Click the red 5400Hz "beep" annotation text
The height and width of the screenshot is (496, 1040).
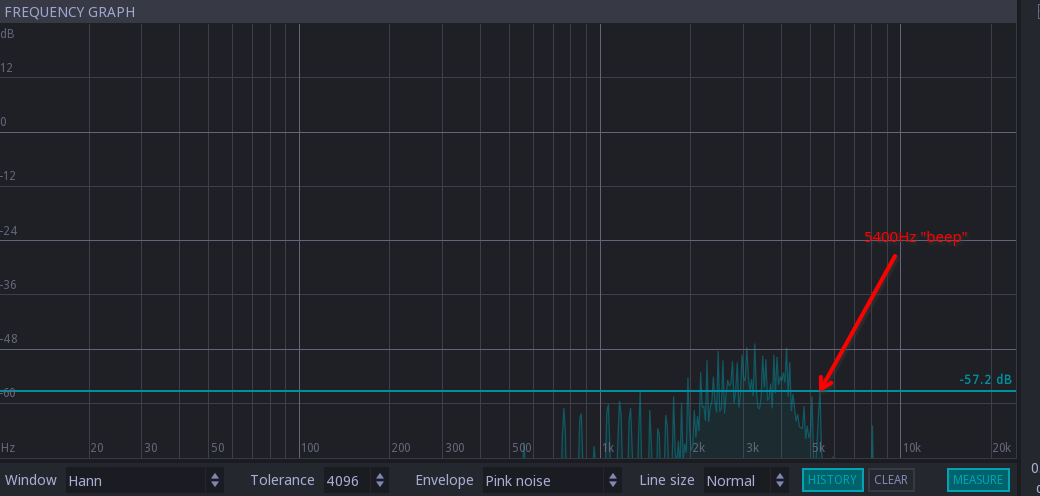917,237
